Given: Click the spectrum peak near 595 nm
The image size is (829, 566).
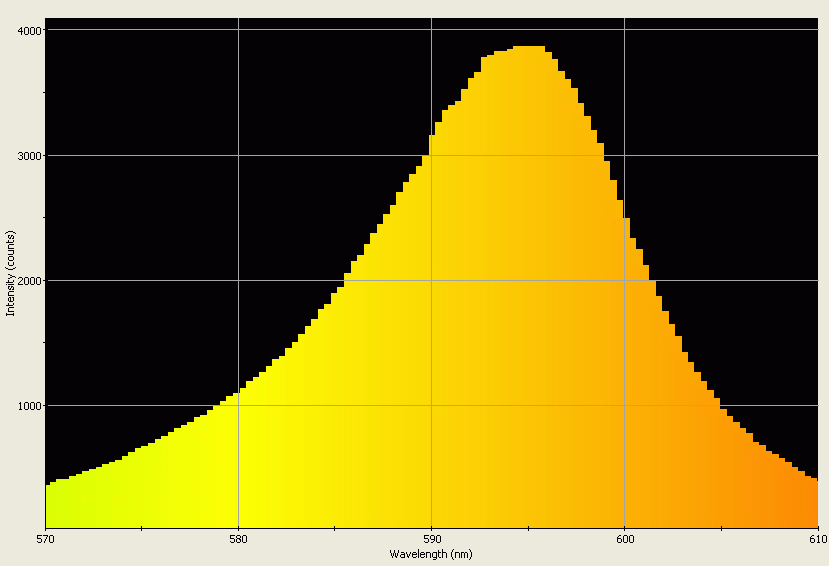Looking at the screenshot, I should pos(528,50).
